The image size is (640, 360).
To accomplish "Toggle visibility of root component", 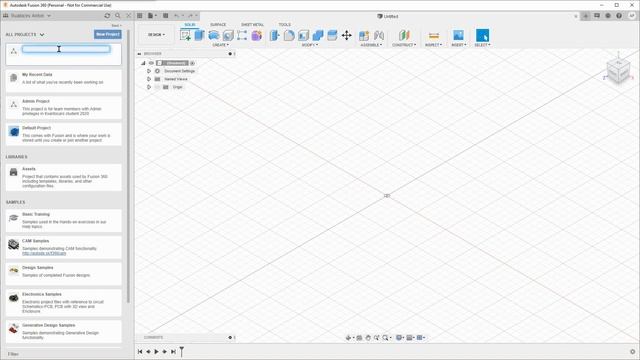I will 151,63.
